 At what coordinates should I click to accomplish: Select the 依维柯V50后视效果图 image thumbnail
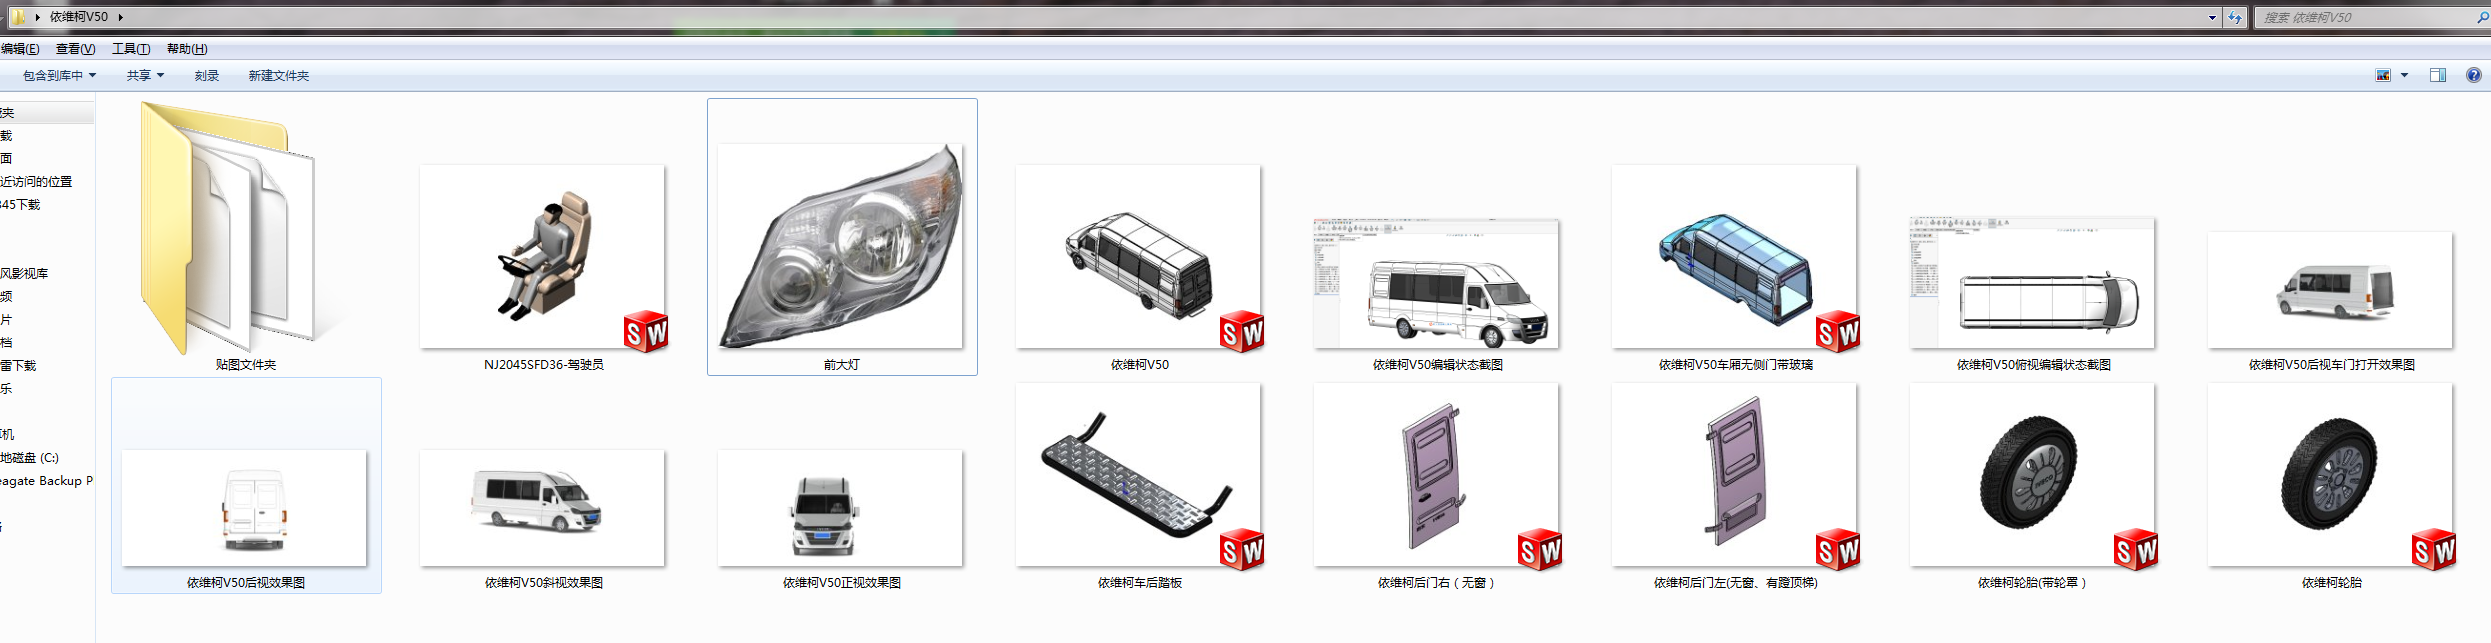(x=245, y=509)
